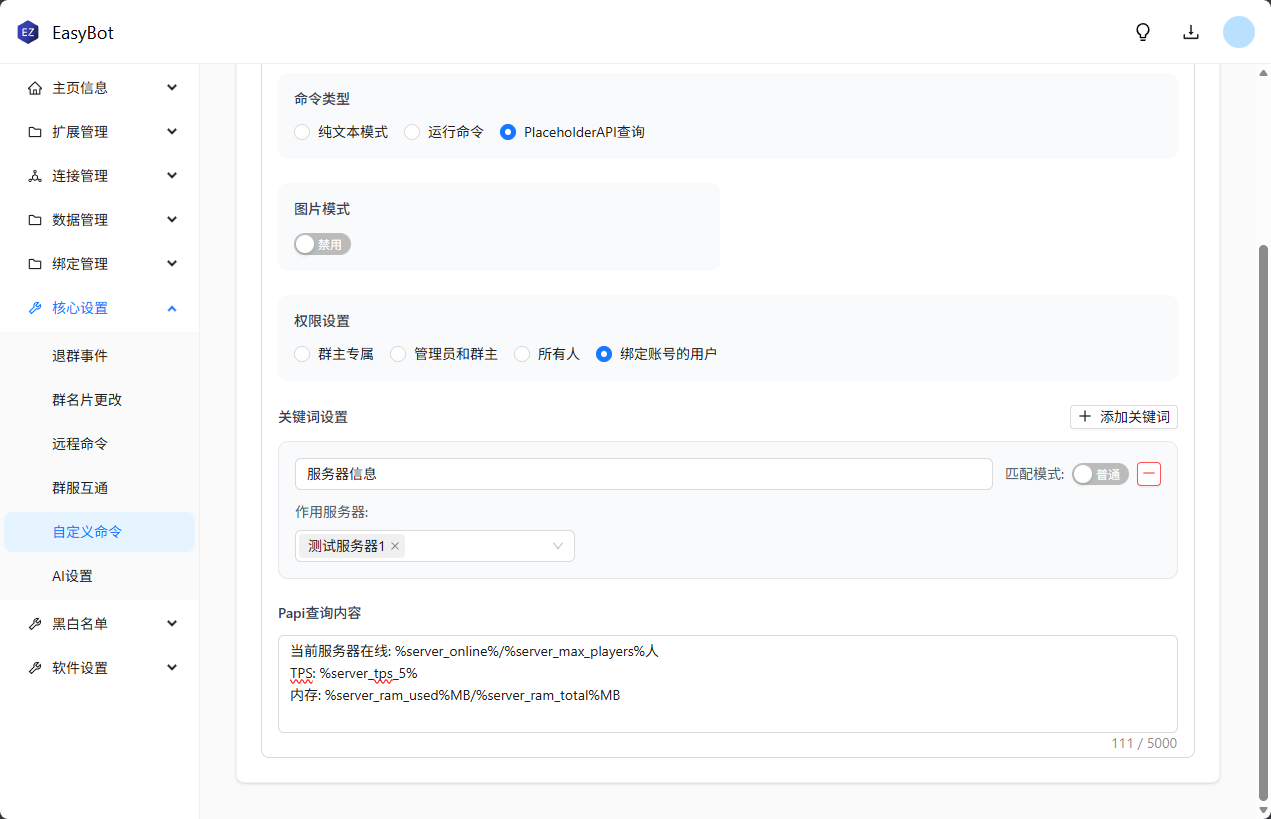This screenshot has height=819, width=1271.
Task: Click the EasyBot hexagon logo
Action: 28,33
